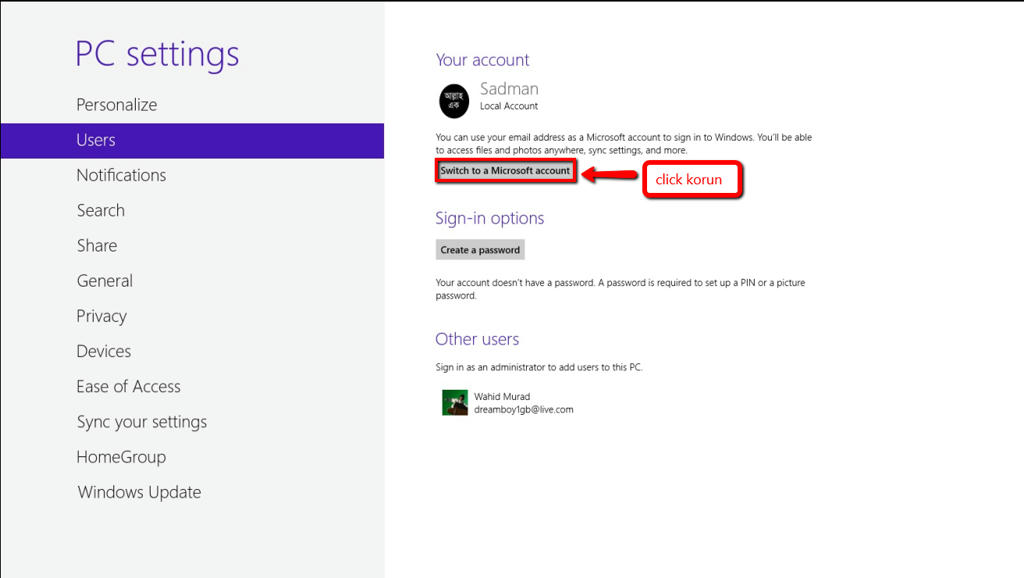This screenshot has width=1024, height=578.
Task: Click the Create a password button
Action: coord(480,250)
